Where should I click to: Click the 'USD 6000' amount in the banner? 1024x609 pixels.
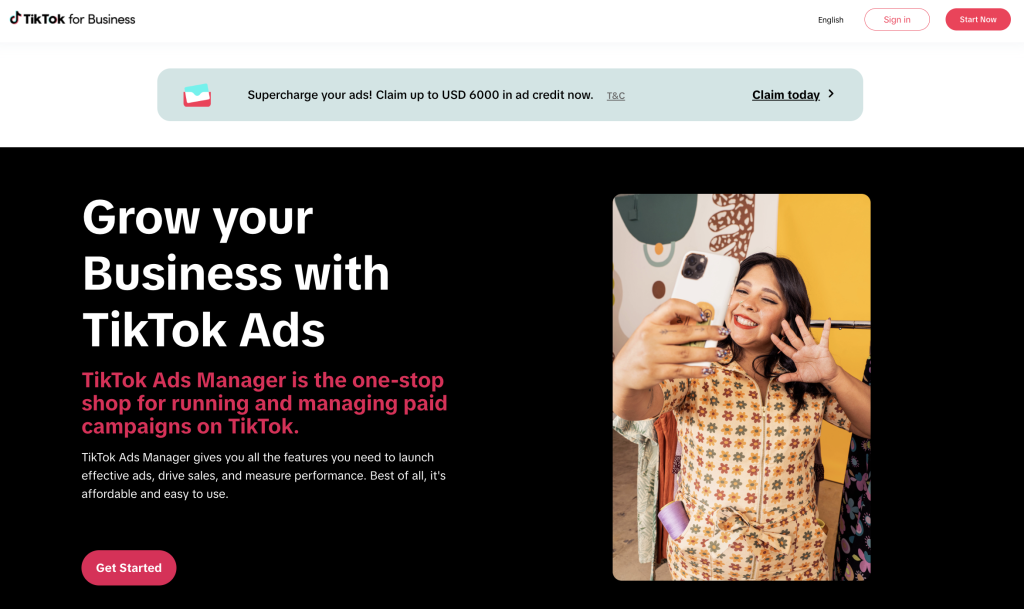point(470,95)
